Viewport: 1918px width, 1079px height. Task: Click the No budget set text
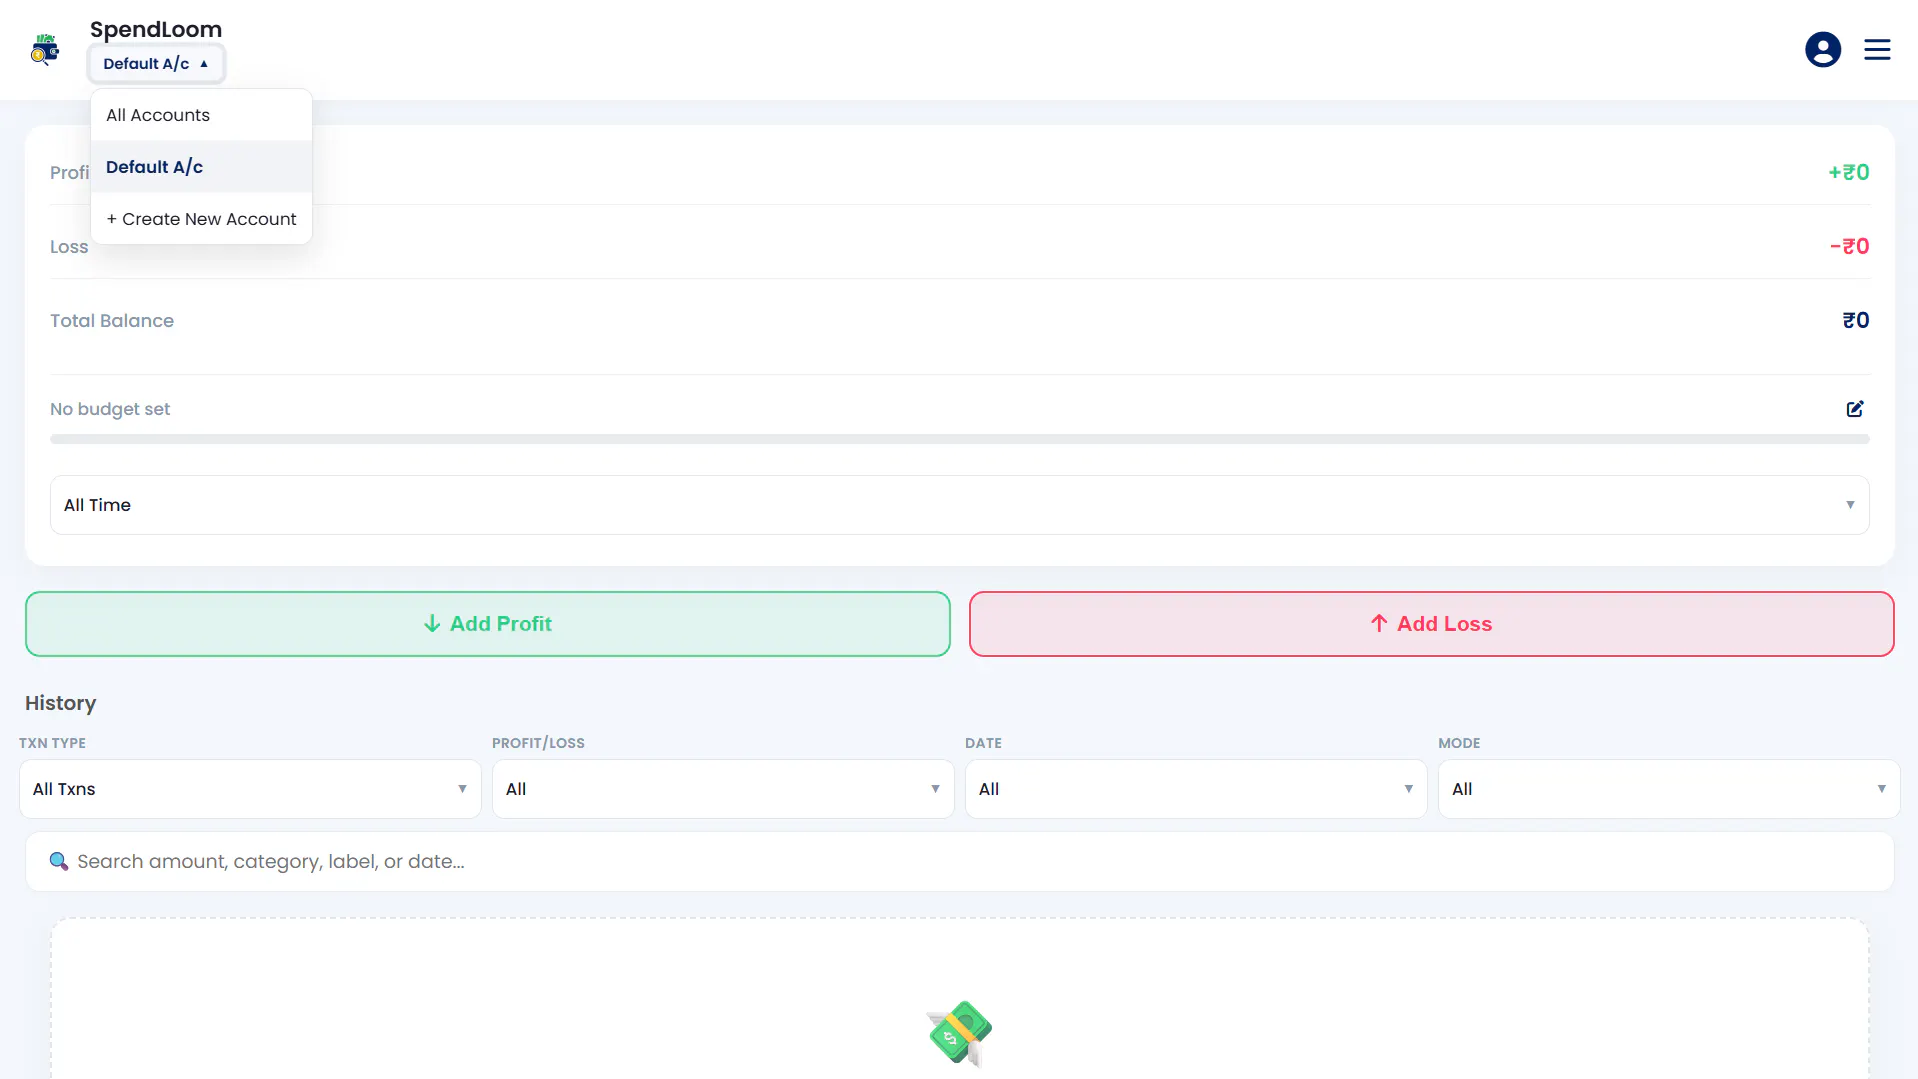110,409
